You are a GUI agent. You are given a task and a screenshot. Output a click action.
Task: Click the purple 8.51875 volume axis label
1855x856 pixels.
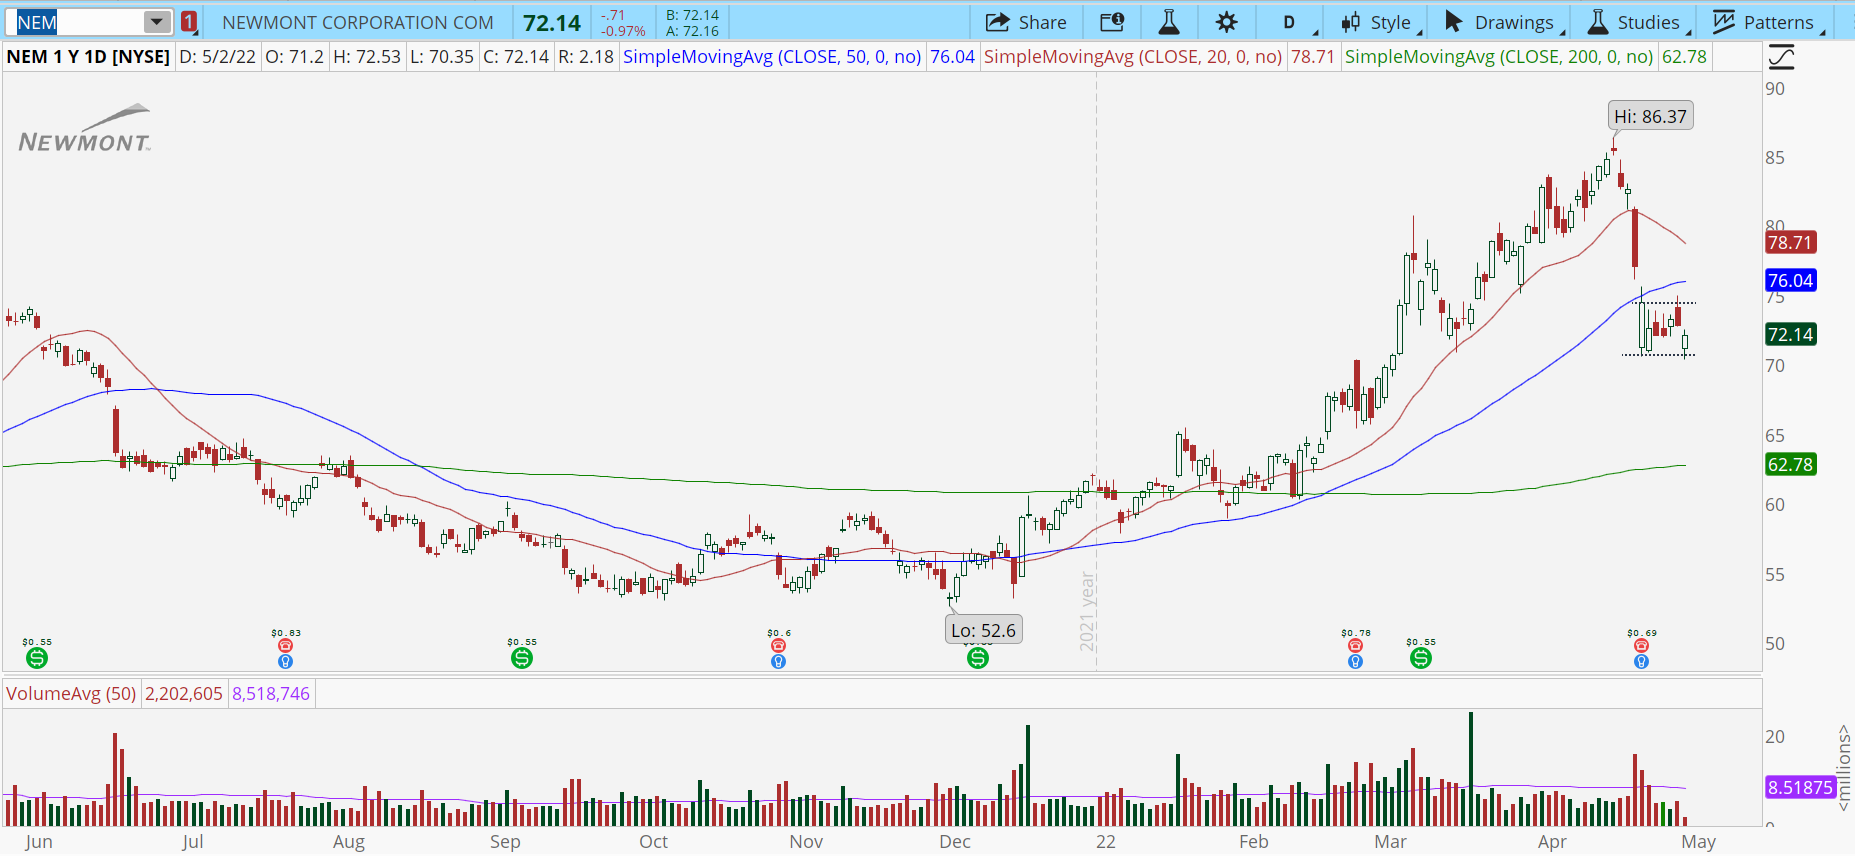coord(1800,787)
